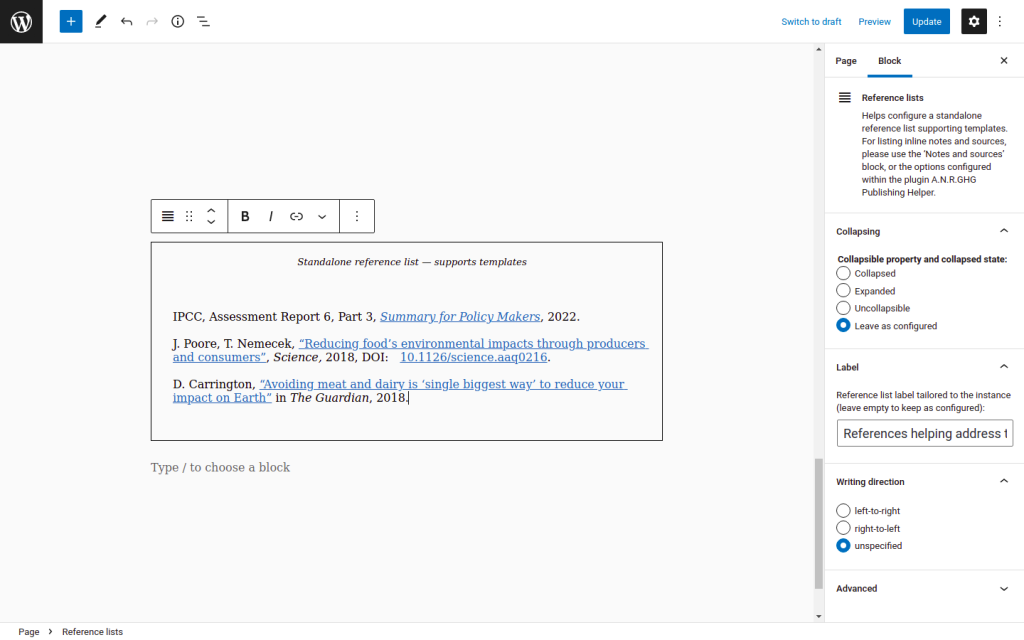Redo the undone change
This screenshot has height=640, width=1024.
(x=152, y=22)
